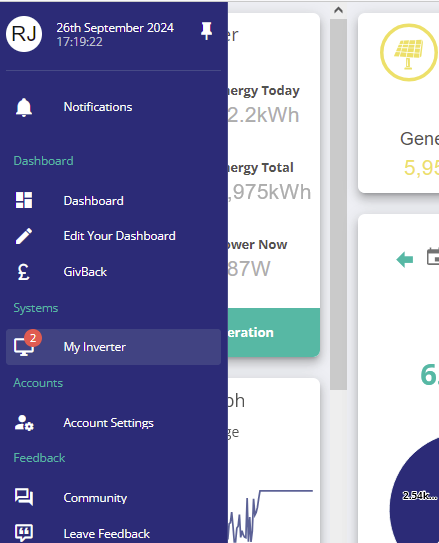The width and height of the screenshot is (439, 543).
Task: Click the scrollbar up arrow
Action: click(x=338, y=10)
